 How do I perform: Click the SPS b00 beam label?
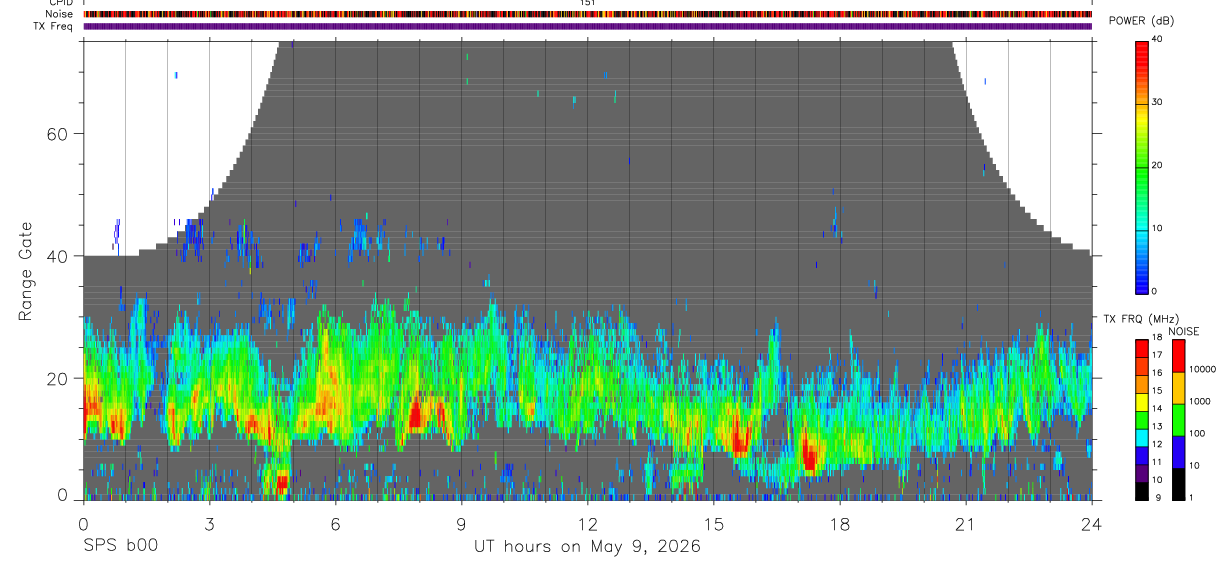click(119, 547)
